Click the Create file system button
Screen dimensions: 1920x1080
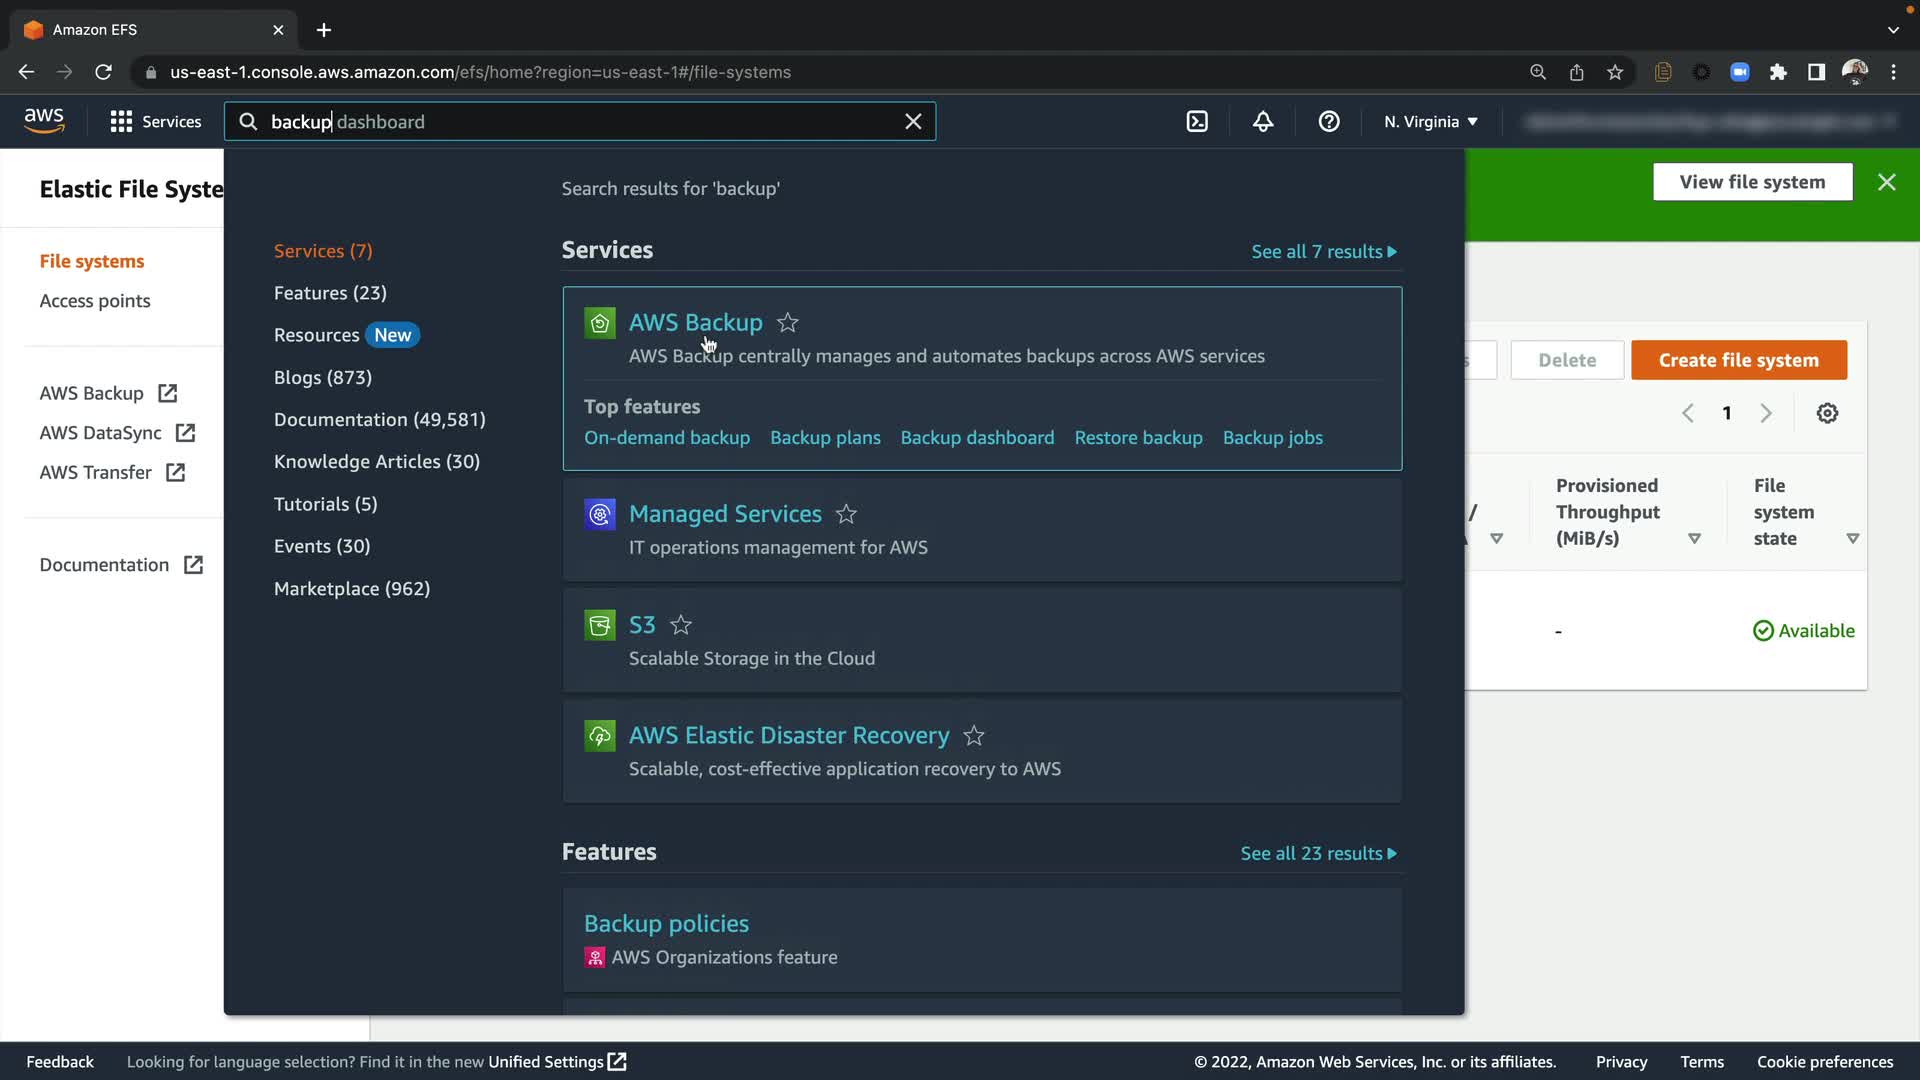point(1738,360)
